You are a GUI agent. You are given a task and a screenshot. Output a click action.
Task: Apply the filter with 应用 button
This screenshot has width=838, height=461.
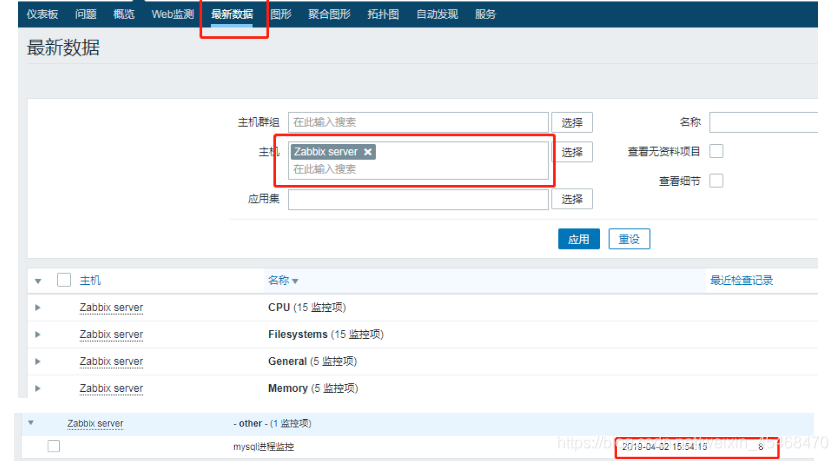tap(579, 239)
